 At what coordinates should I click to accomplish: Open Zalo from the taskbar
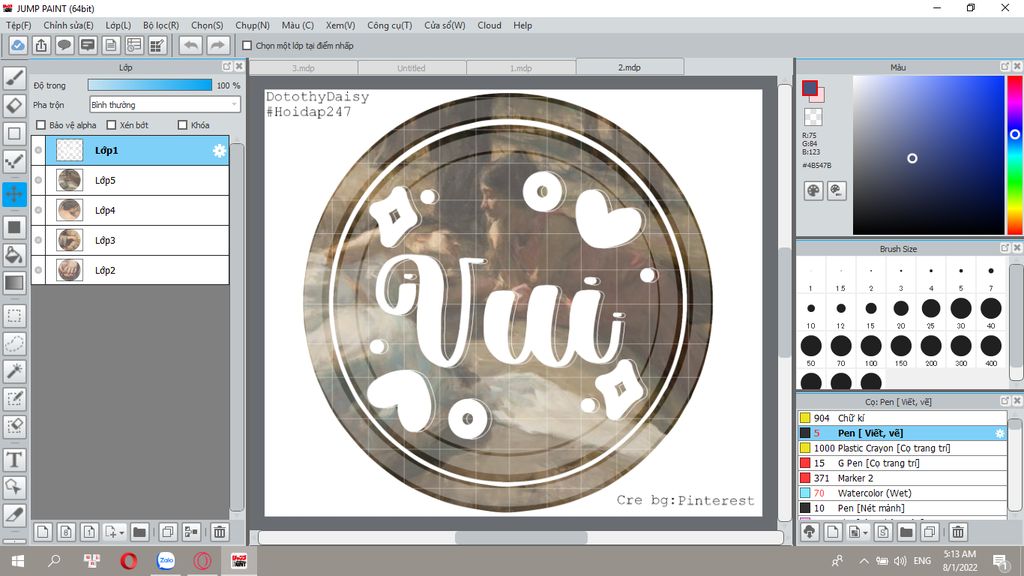click(166, 560)
